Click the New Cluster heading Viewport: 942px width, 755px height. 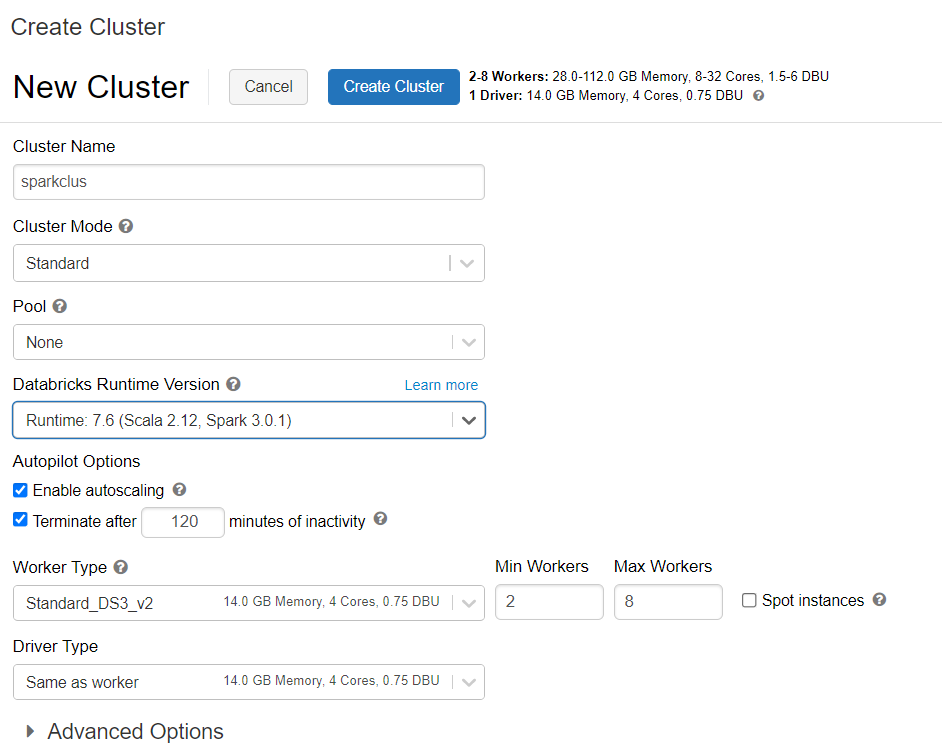point(101,87)
